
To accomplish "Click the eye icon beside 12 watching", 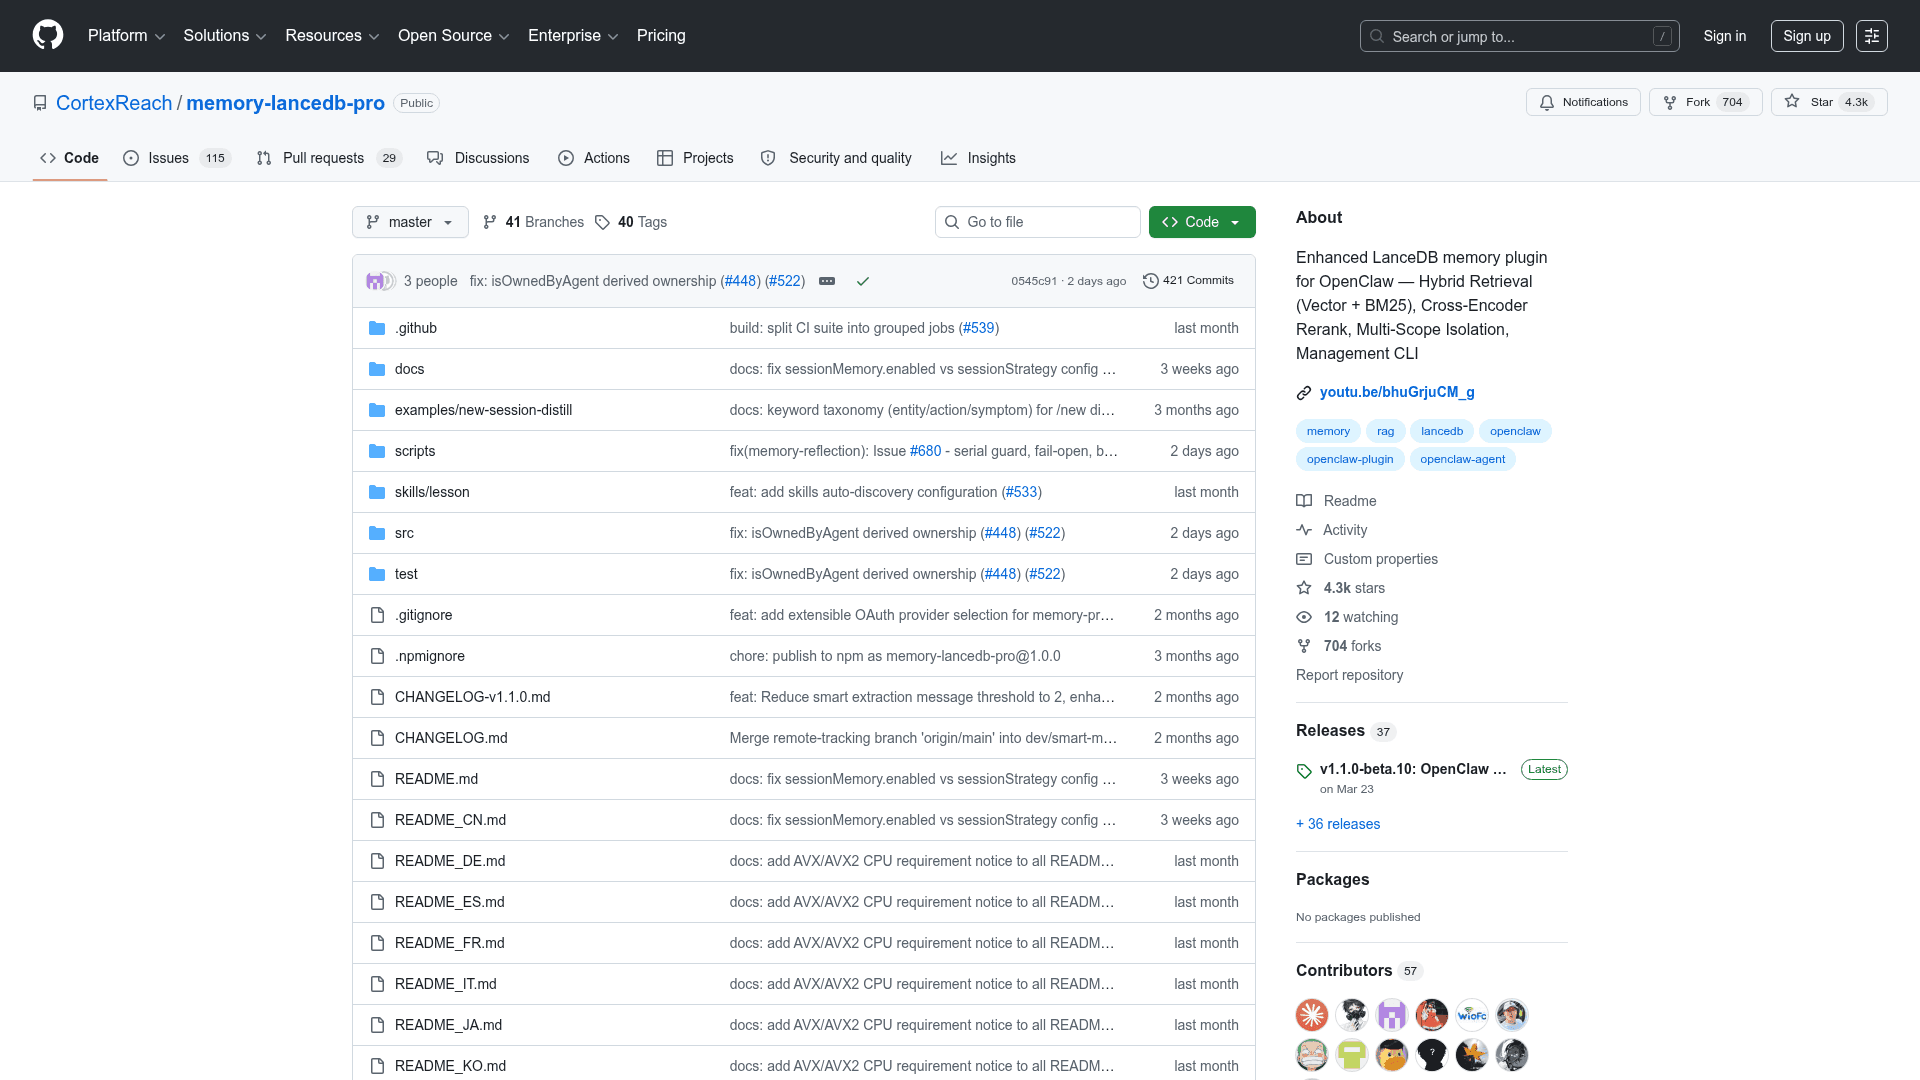I will tap(1304, 617).
